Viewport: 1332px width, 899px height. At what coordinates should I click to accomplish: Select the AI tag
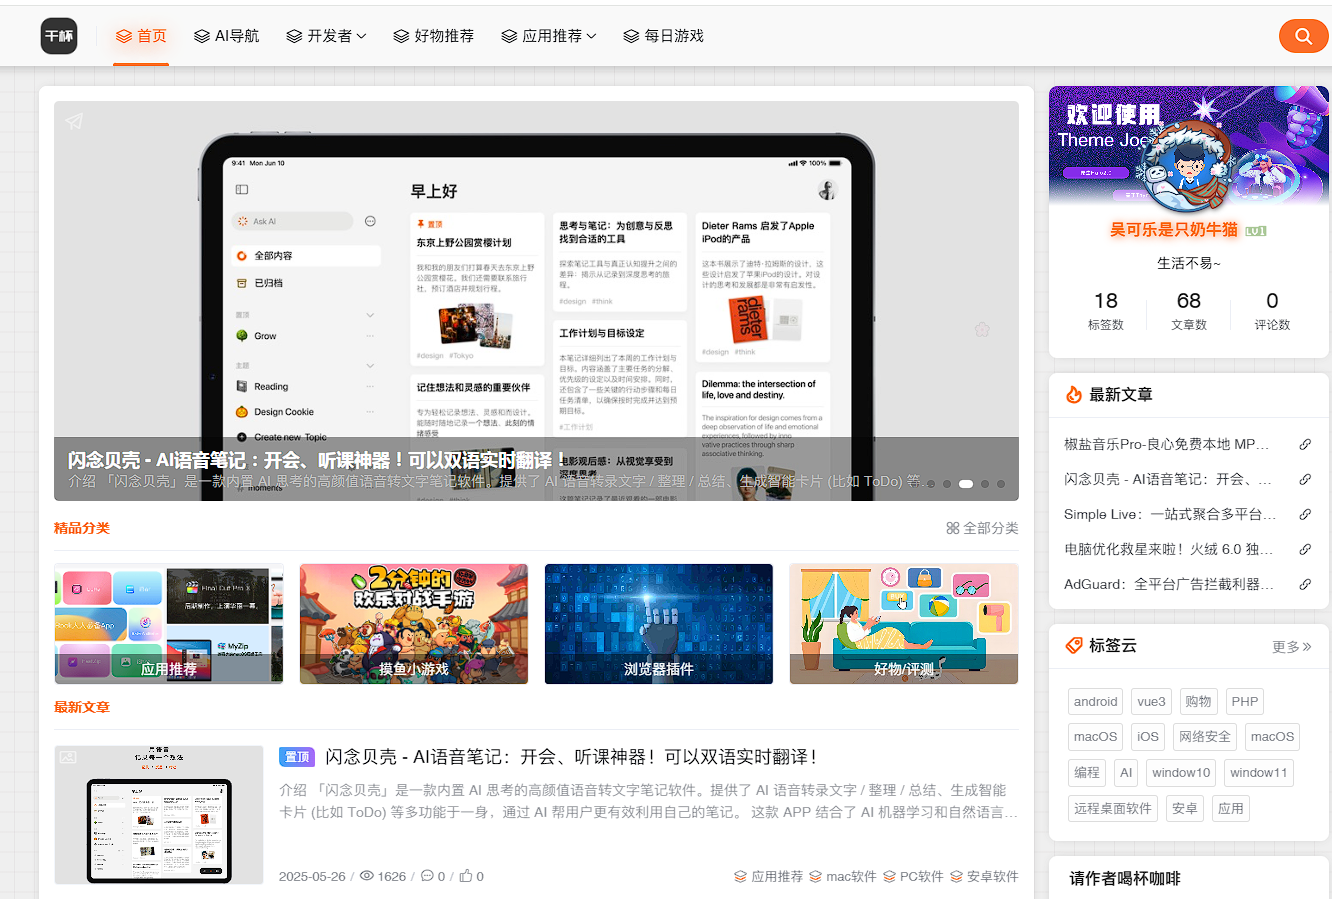(1126, 773)
